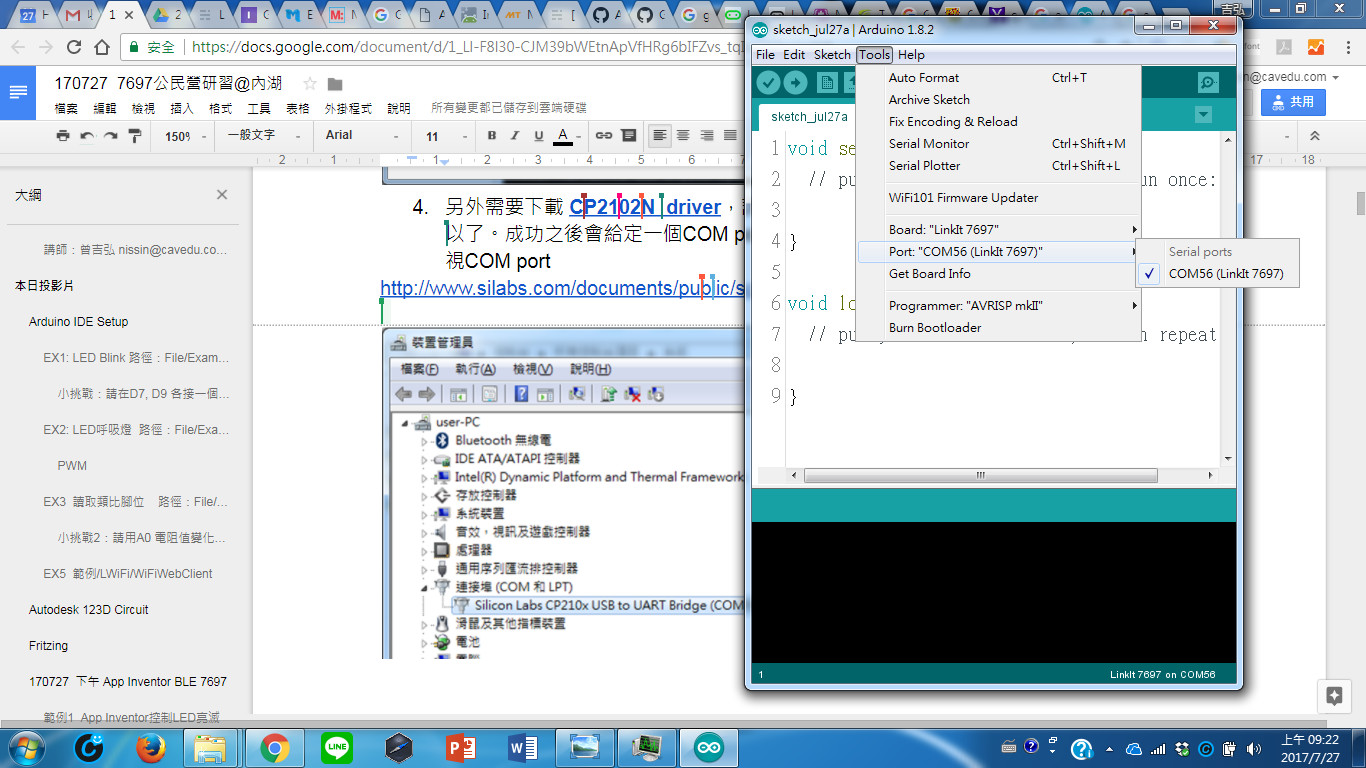Click the Verify checkmark button in Arduino
The width and height of the screenshot is (1366, 768).
click(768, 83)
